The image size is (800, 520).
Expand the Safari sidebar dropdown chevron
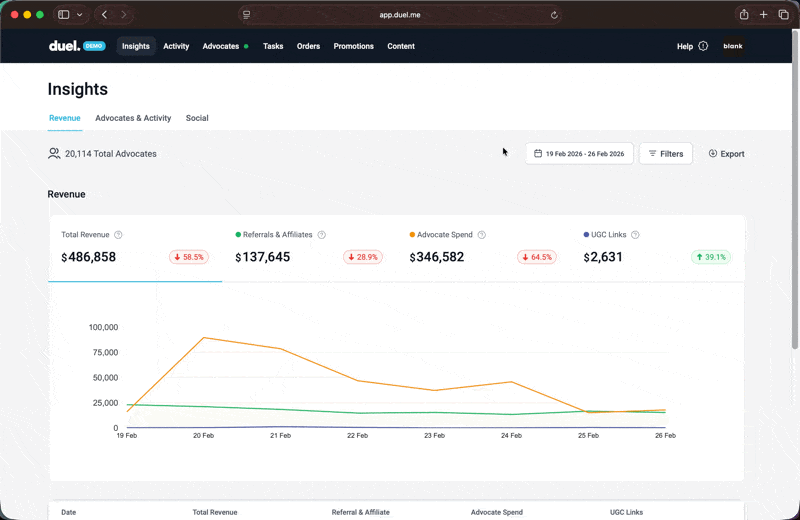(x=80, y=15)
